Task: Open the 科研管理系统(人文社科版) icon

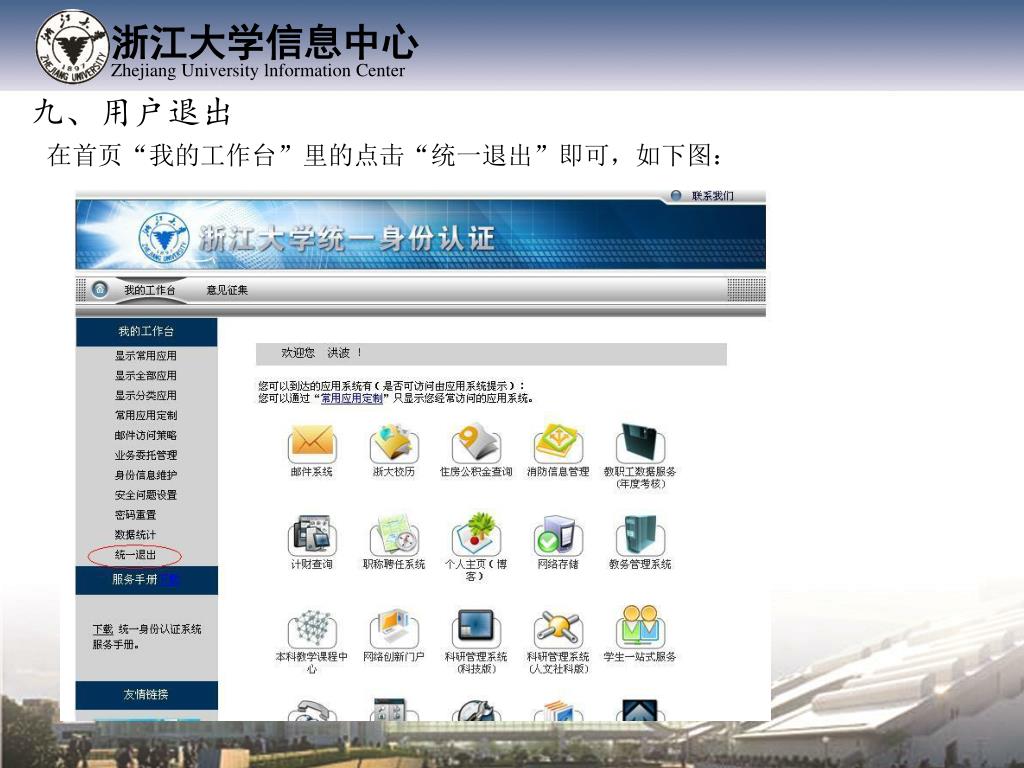Action: pos(558,628)
